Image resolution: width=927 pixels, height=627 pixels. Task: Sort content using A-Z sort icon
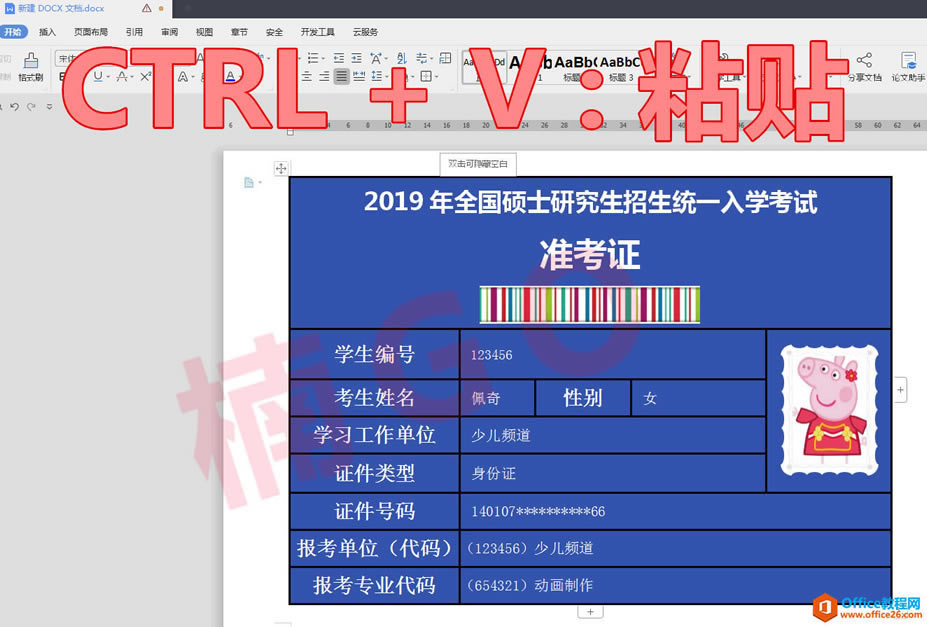(x=402, y=57)
